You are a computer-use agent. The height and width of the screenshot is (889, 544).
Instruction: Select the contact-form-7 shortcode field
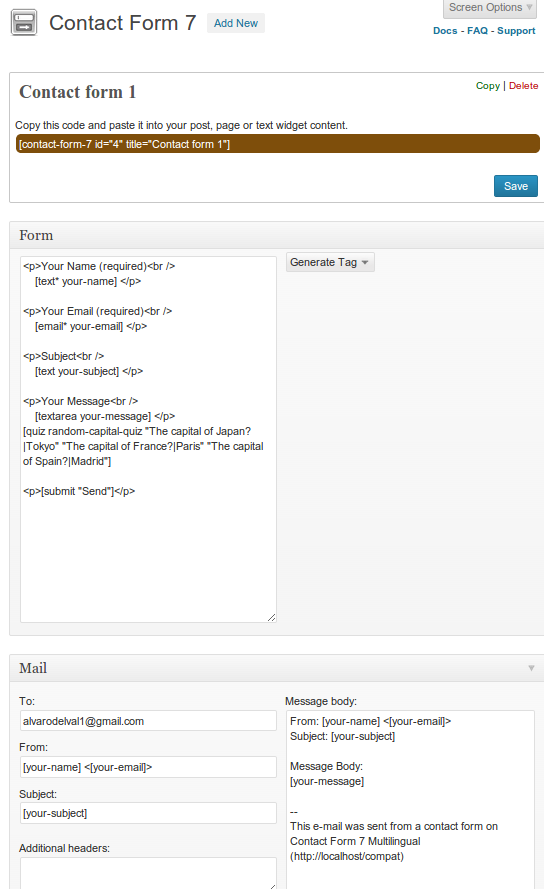277,144
